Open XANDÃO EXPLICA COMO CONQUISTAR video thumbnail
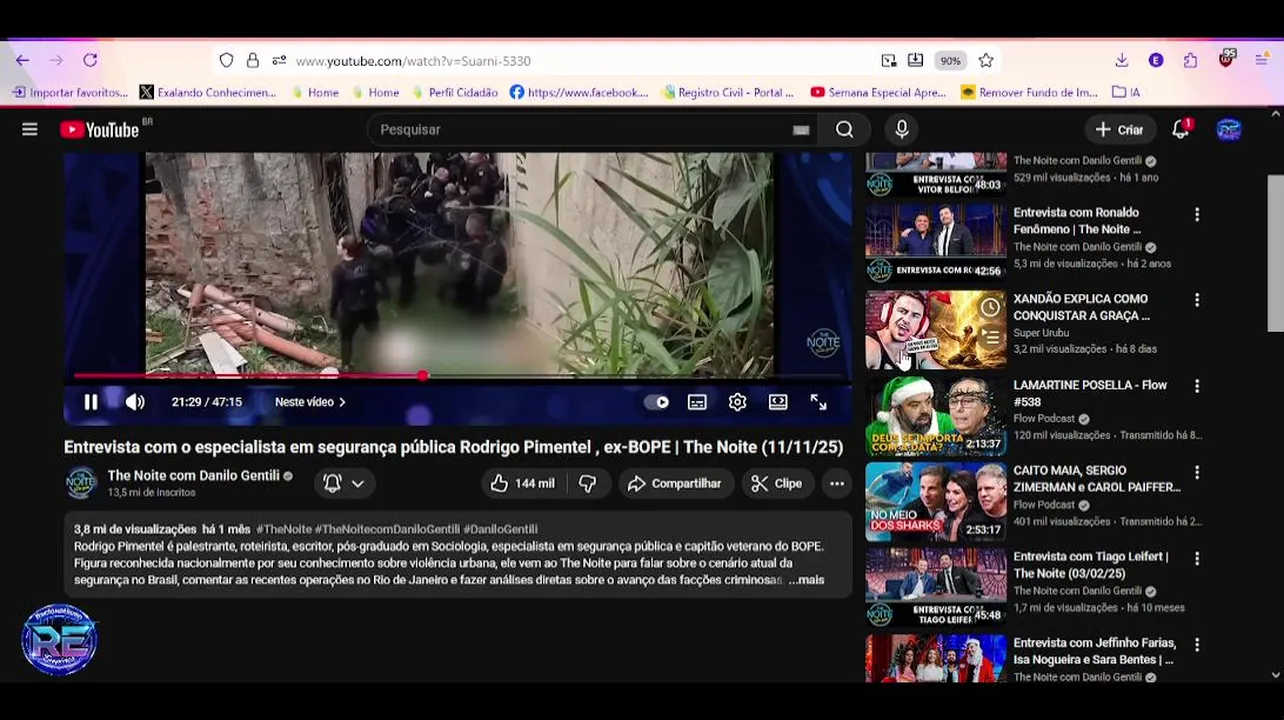 tap(936, 329)
